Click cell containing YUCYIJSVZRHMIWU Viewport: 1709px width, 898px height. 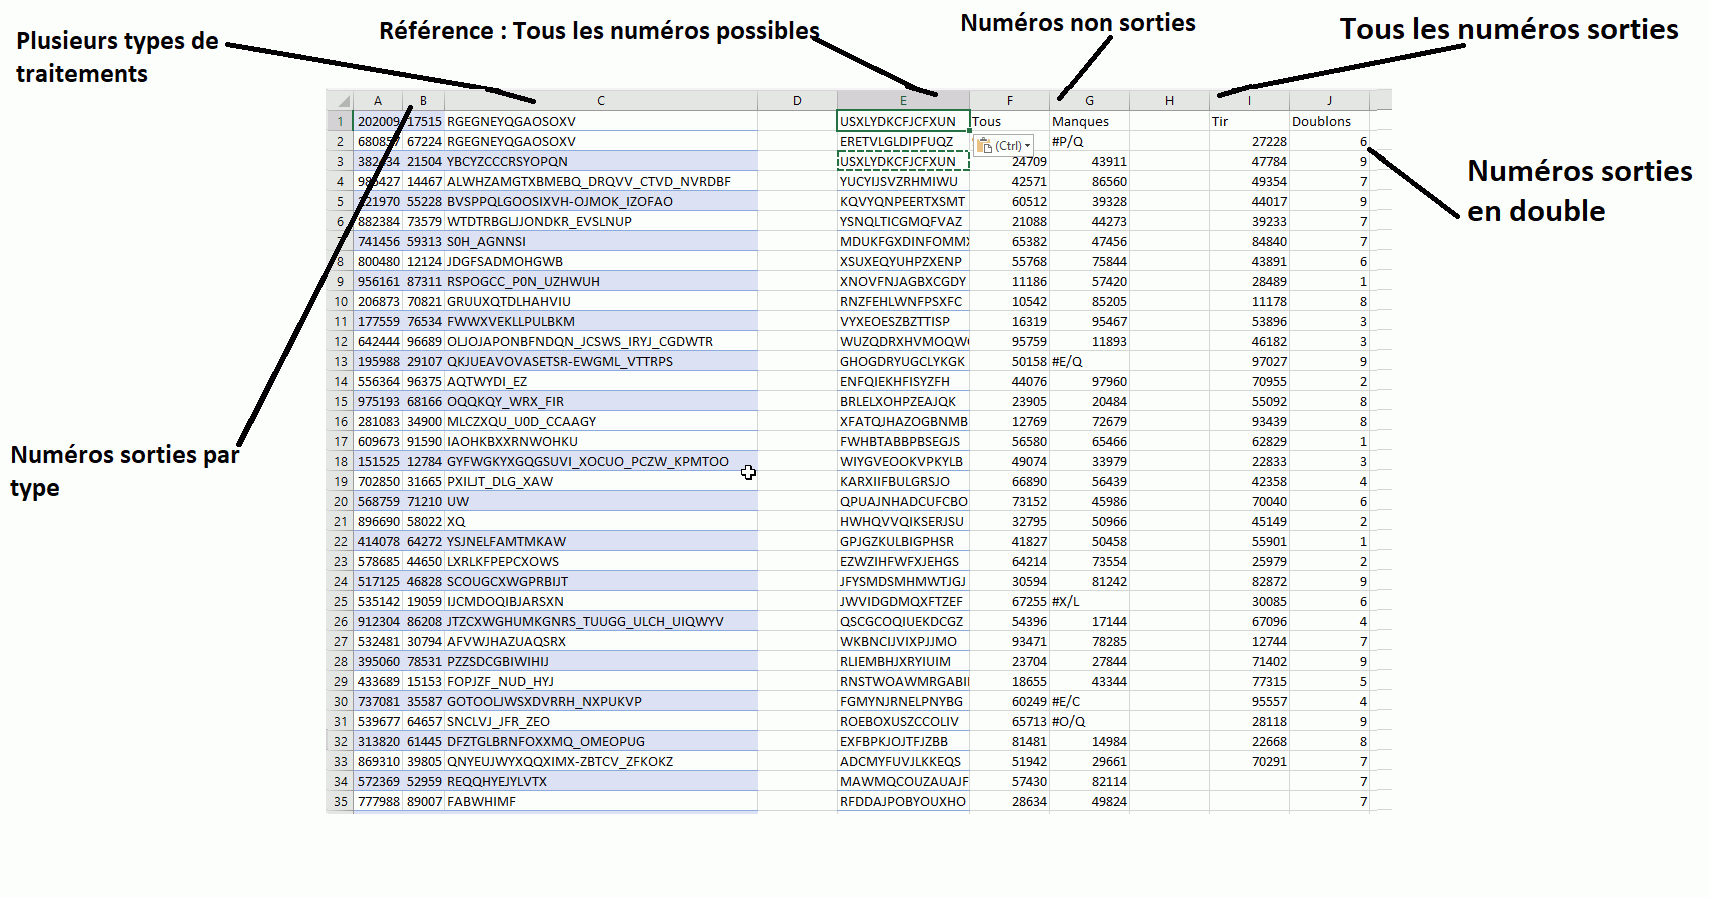click(x=903, y=181)
